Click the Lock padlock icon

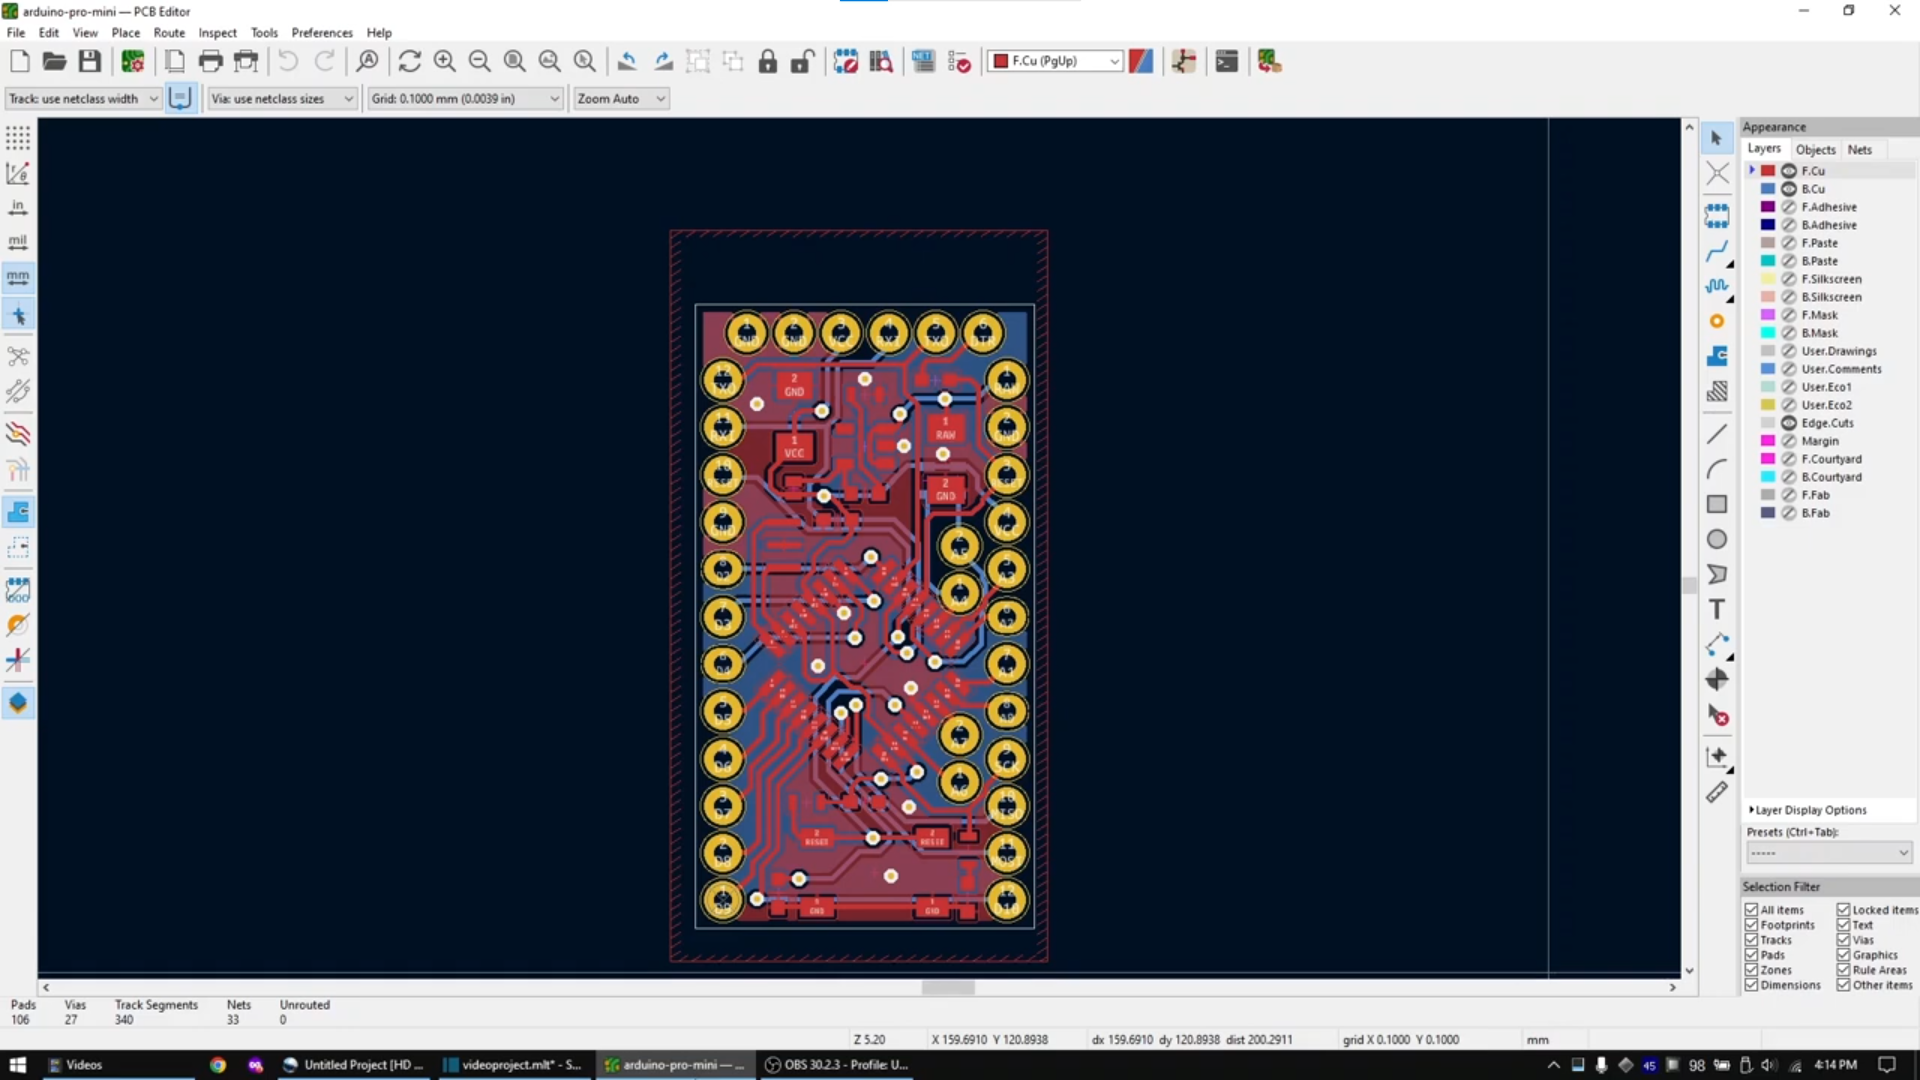tap(767, 62)
